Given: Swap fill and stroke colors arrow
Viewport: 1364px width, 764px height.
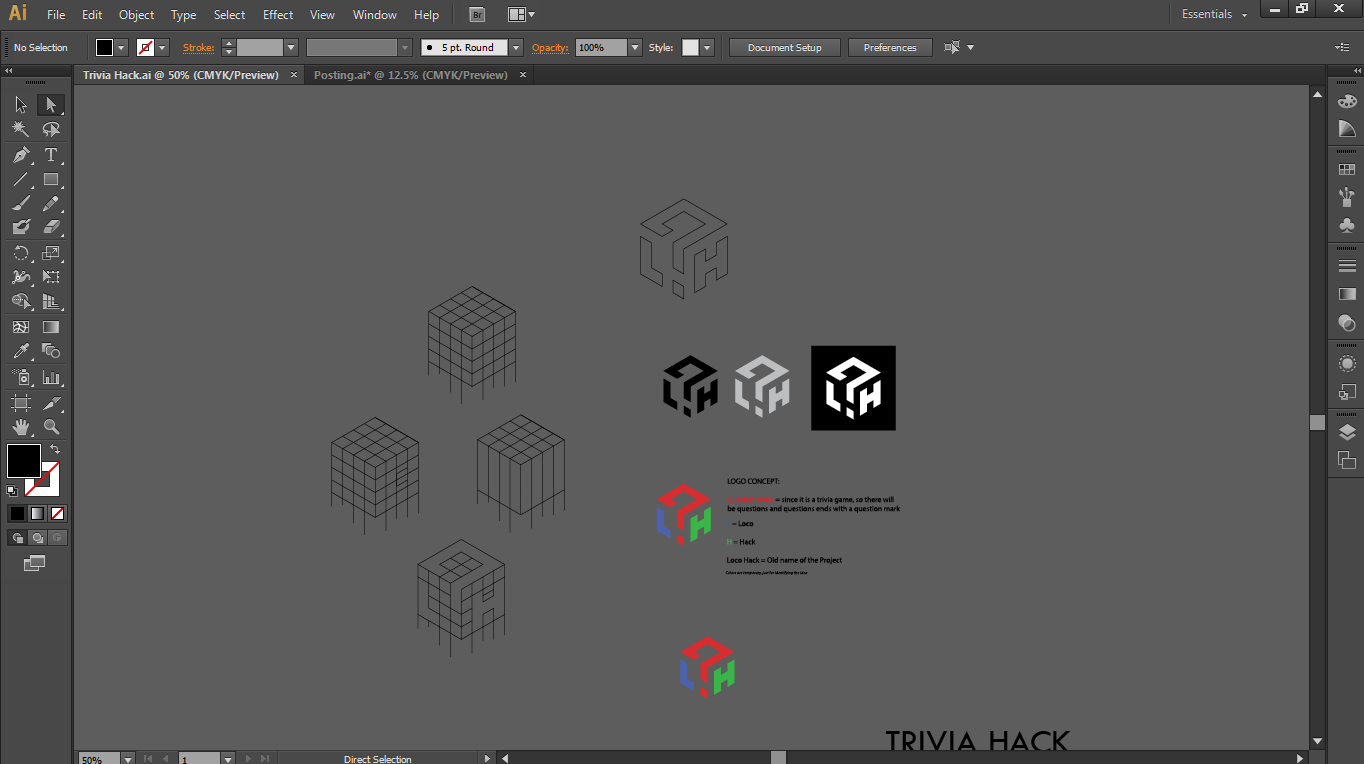Looking at the screenshot, I should (55, 450).
